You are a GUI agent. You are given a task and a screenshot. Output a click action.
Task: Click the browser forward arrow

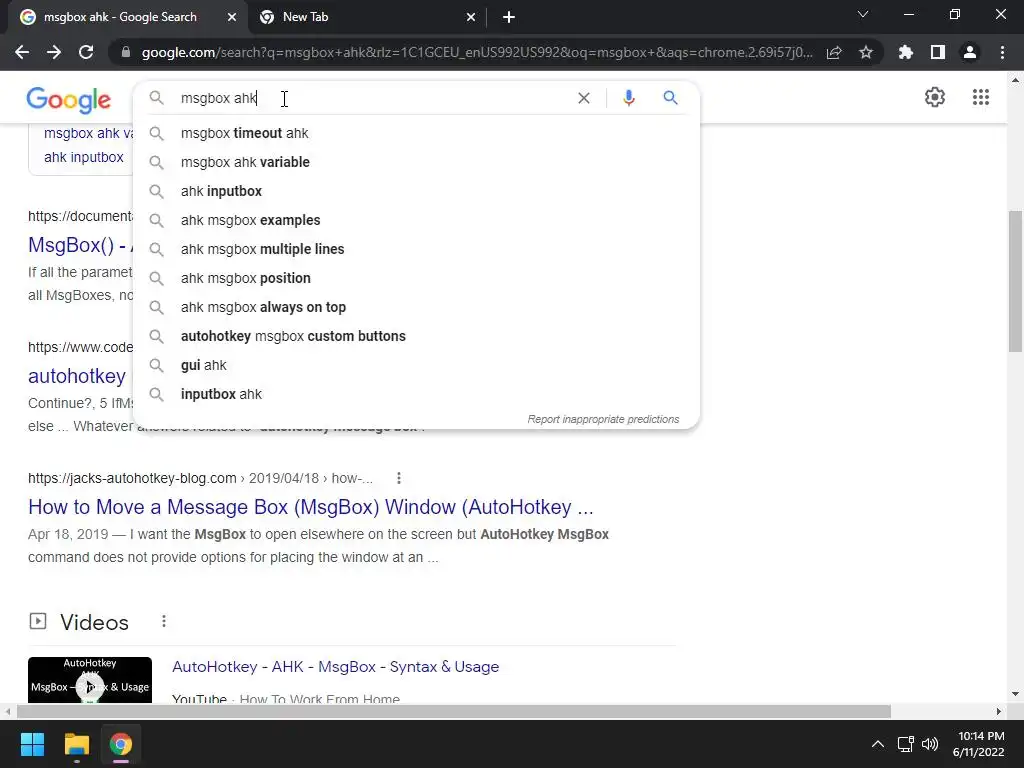coord(54,52)
